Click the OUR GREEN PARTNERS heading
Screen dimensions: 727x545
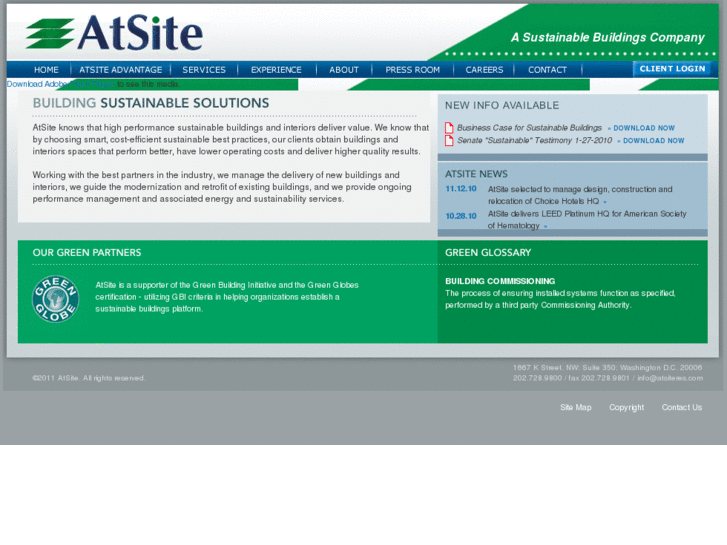click(87, 253)
